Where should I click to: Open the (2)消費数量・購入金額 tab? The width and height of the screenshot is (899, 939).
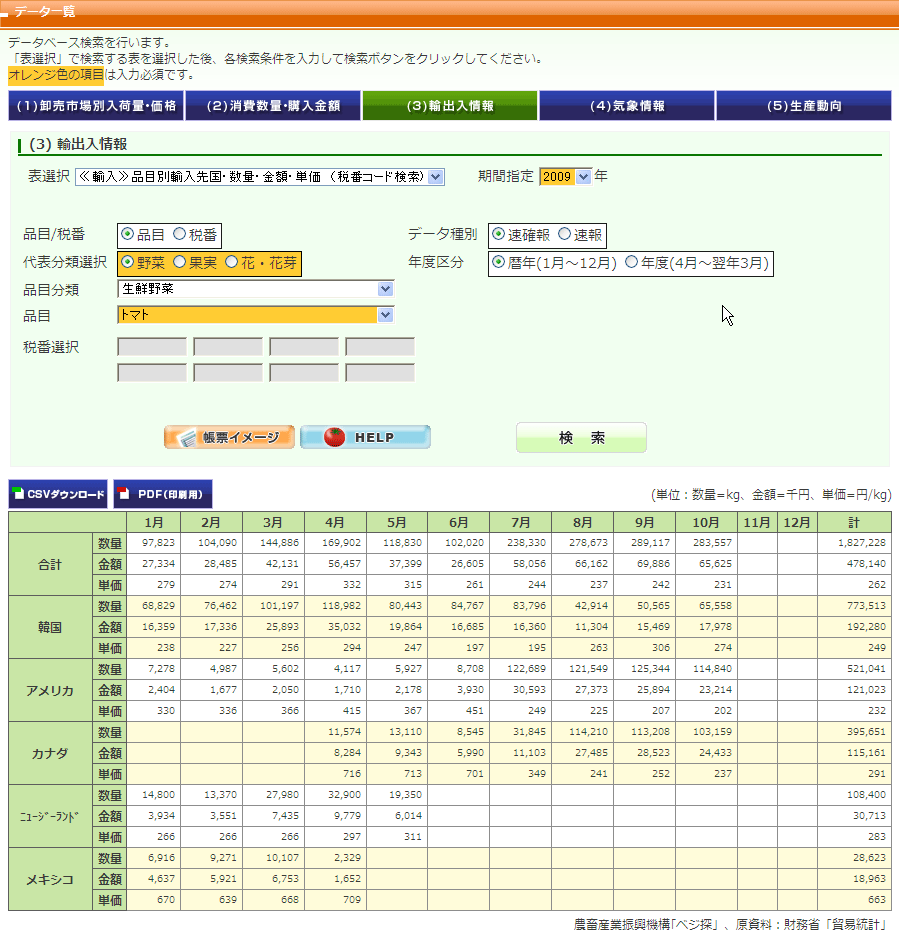[273, 106]
